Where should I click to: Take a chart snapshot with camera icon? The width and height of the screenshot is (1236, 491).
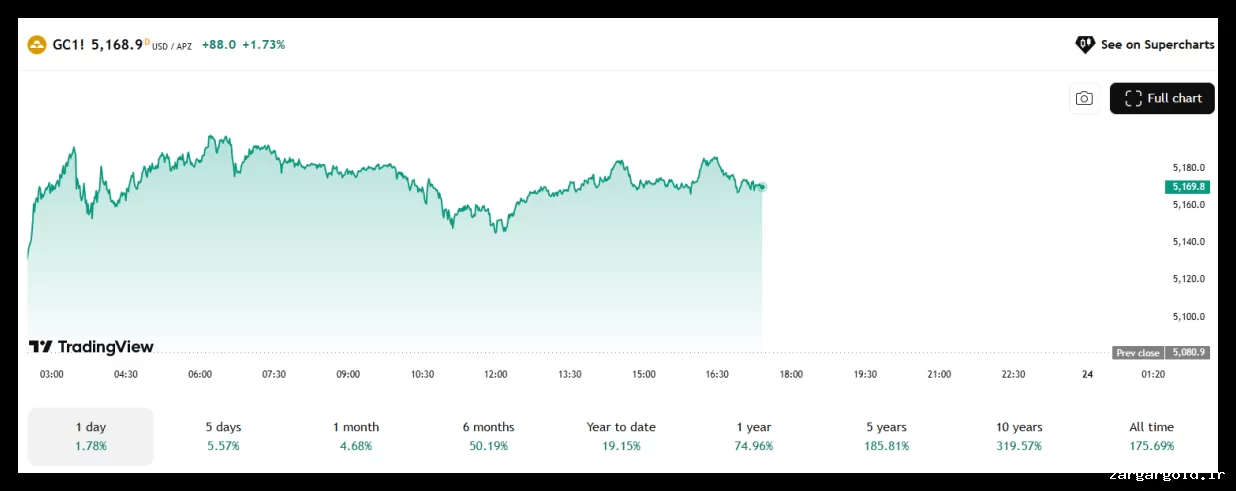click(1084, 98)
